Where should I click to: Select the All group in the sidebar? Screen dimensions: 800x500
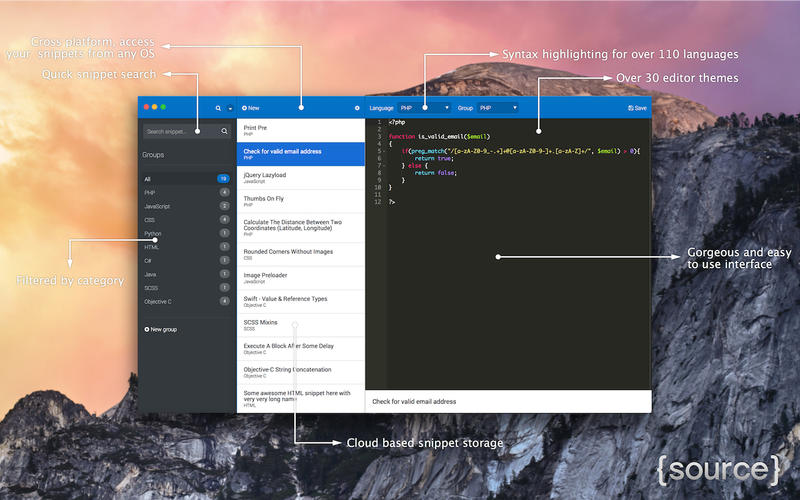(x=187, y=179)
